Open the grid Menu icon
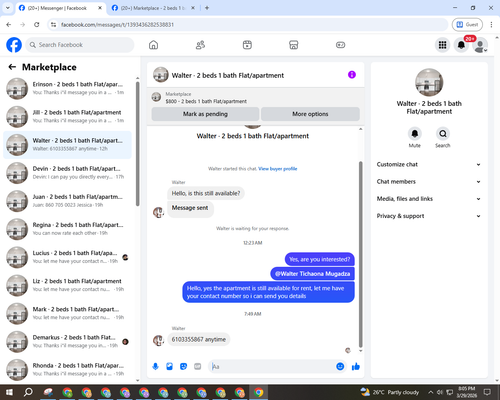The width and height of the screenshot is (500, 400). click(442, 45)
